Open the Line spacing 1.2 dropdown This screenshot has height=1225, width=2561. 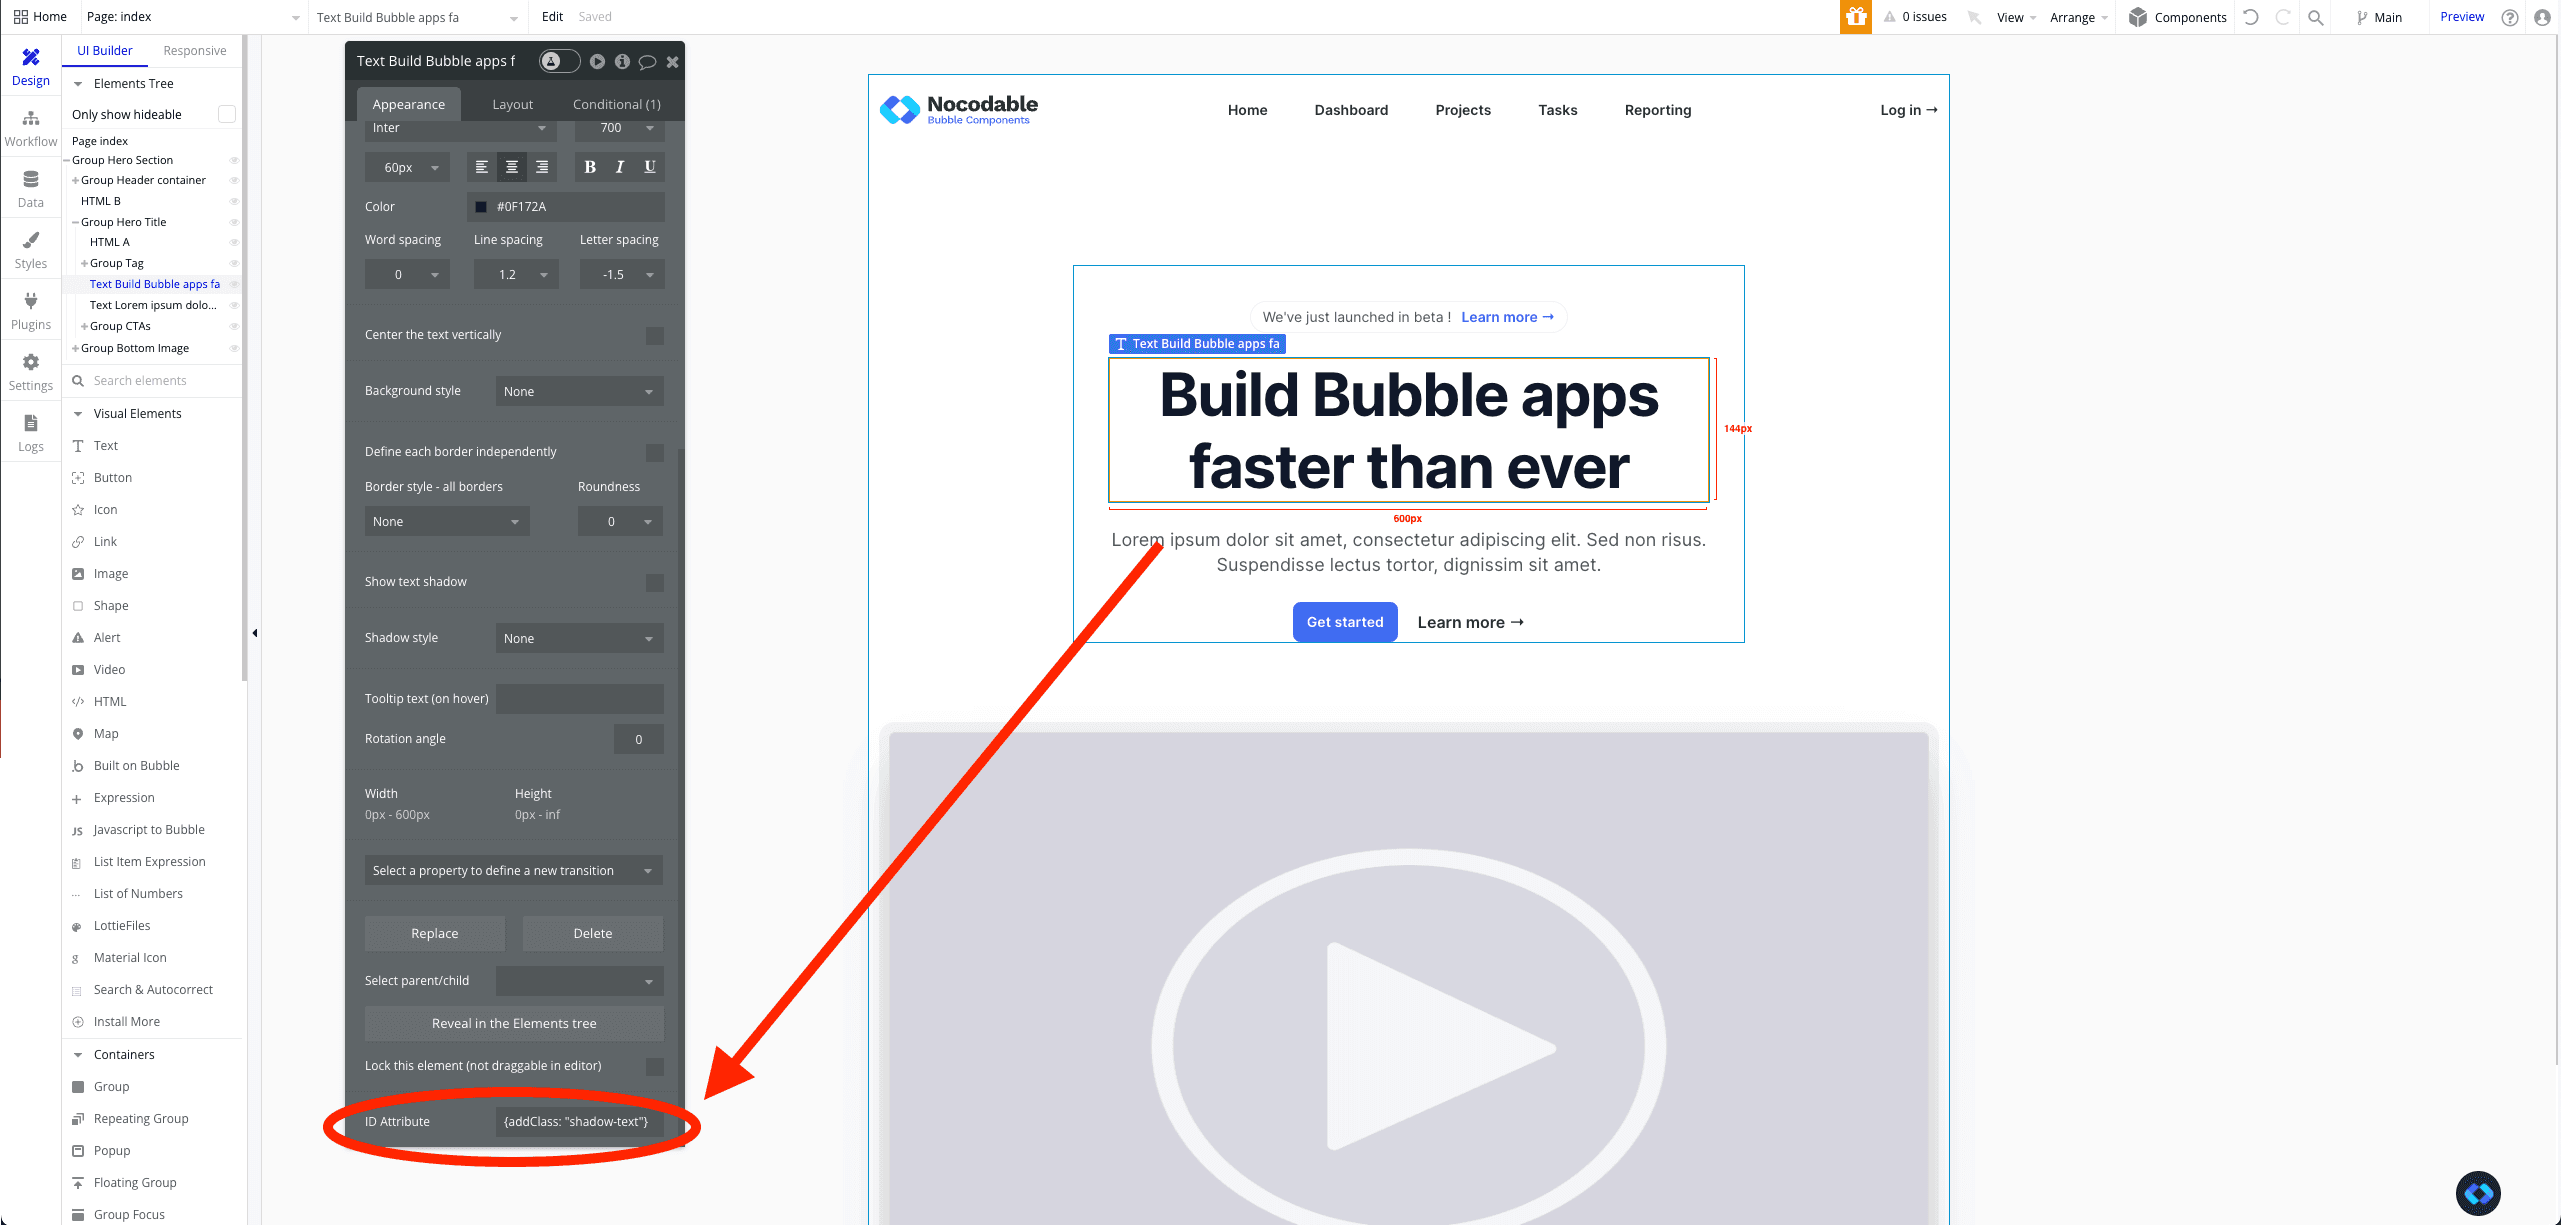click(516, 274)
